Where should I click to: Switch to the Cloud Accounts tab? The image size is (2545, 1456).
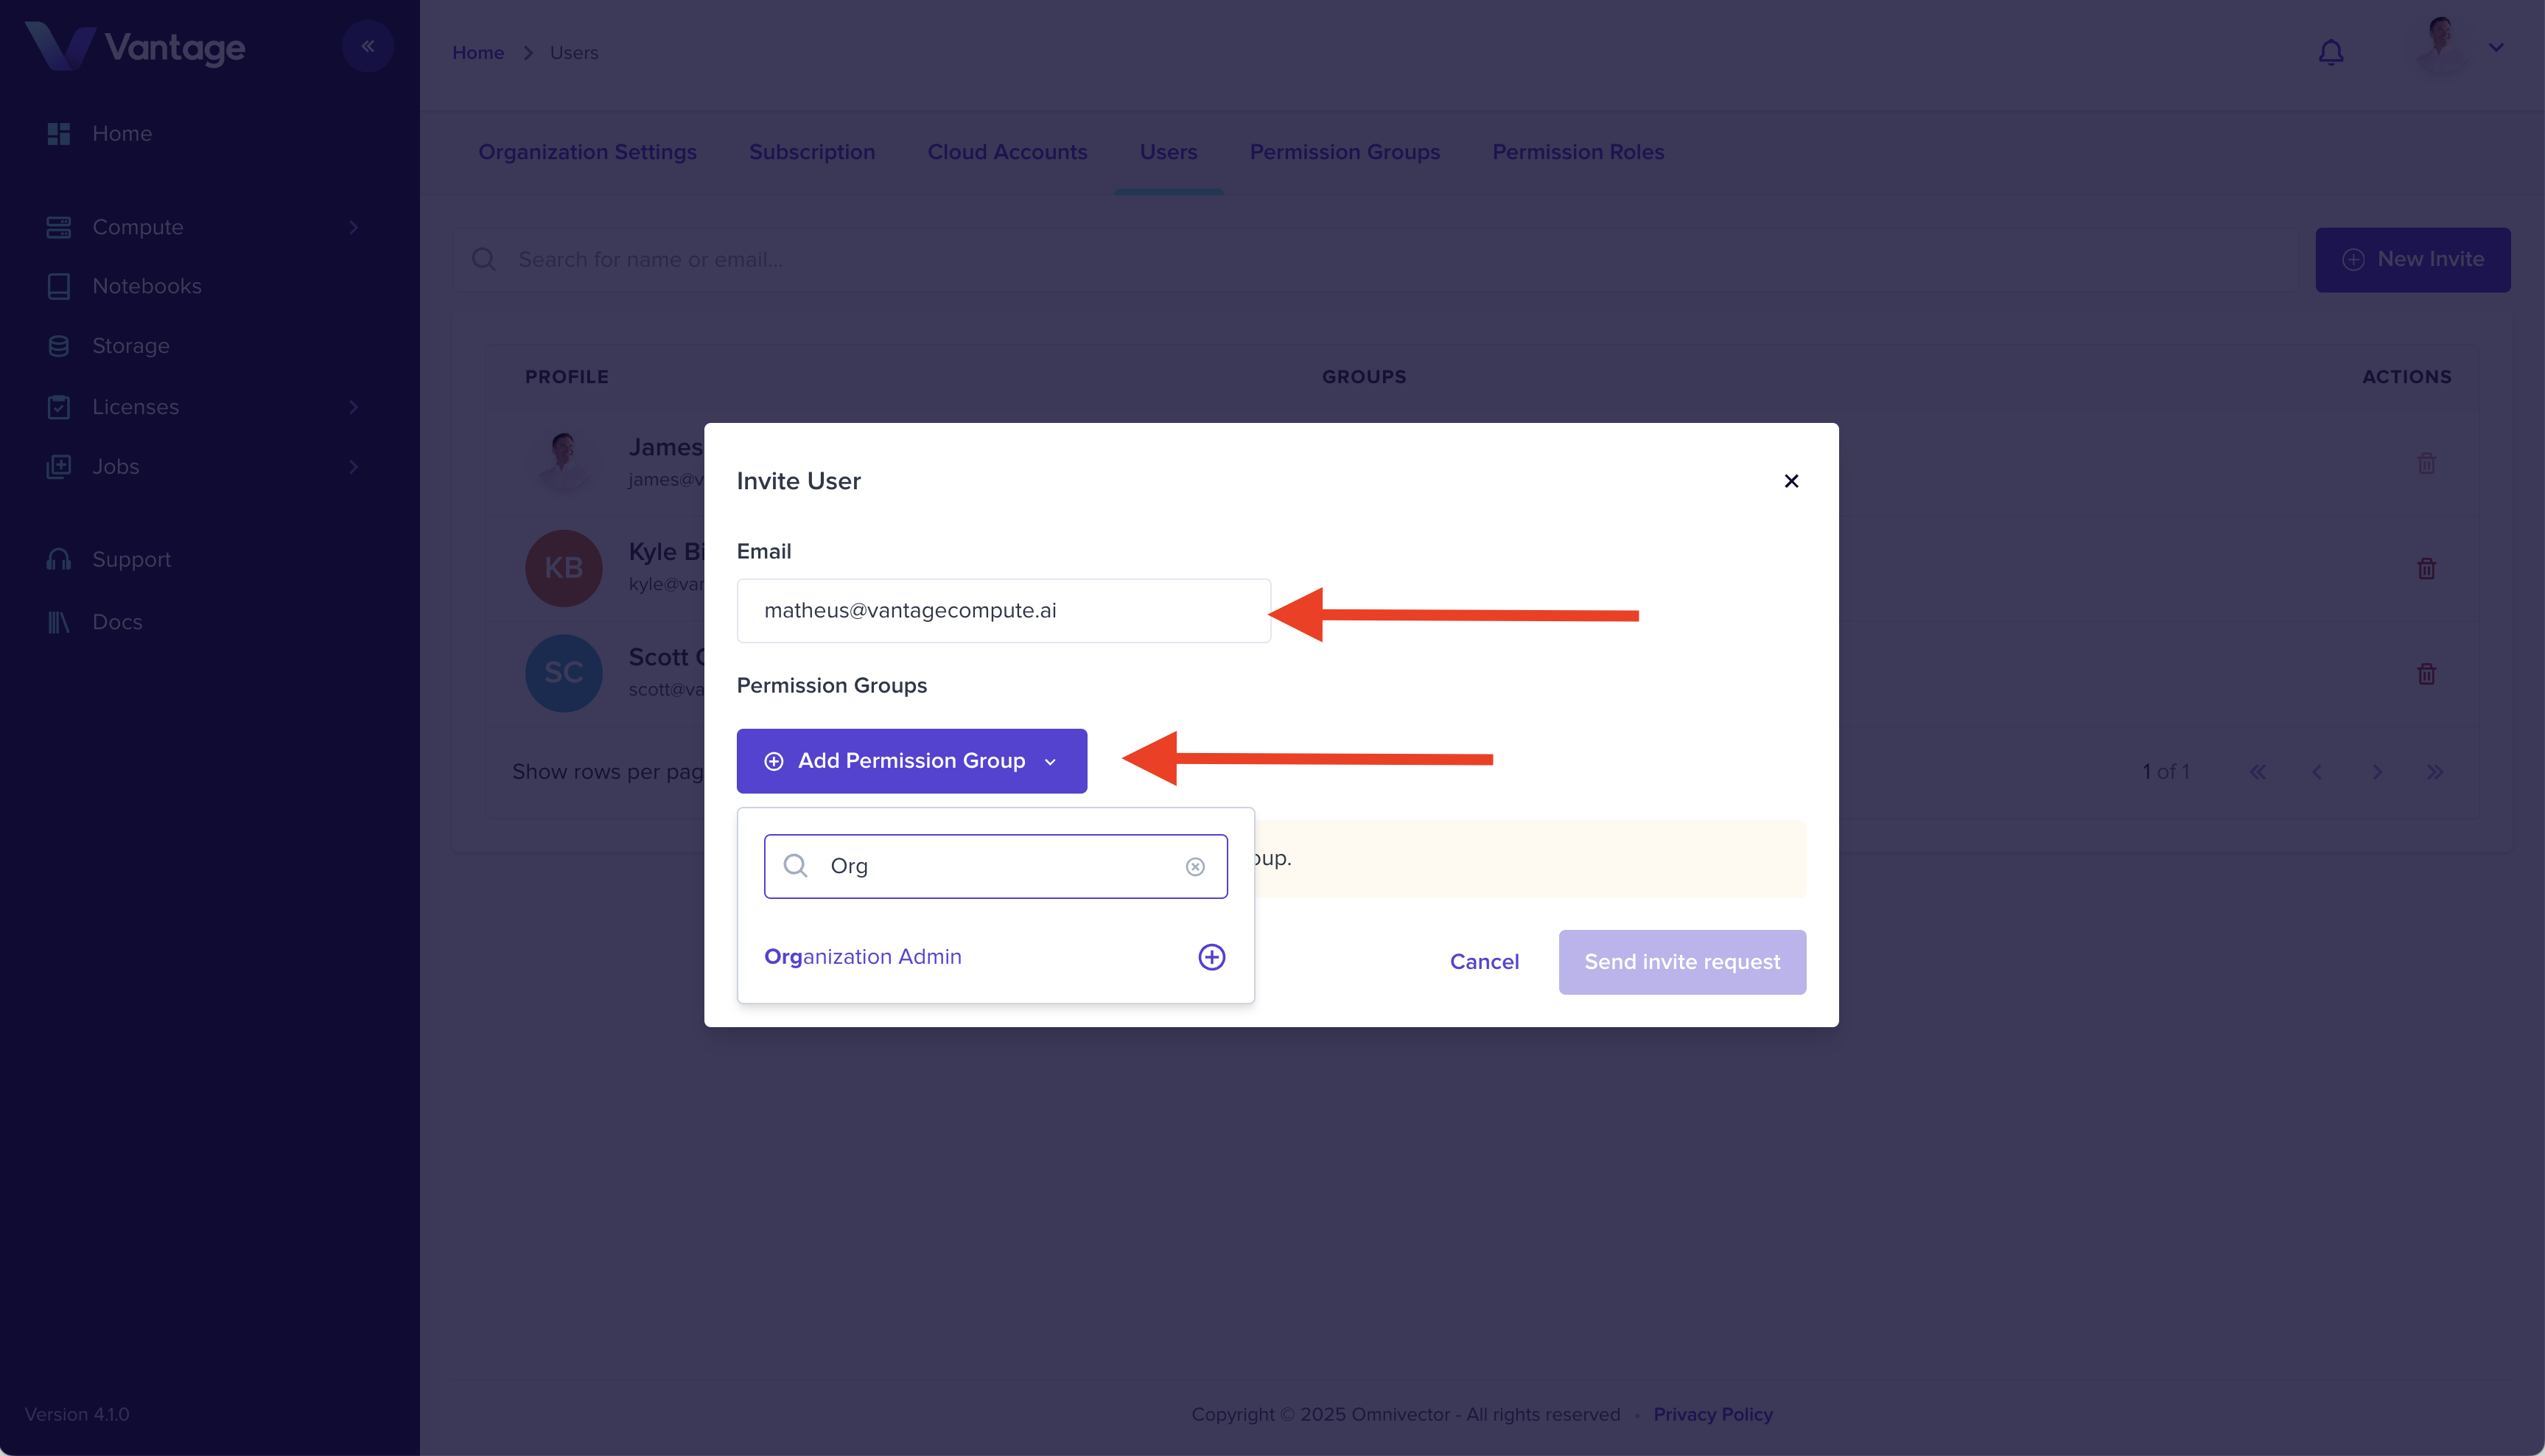(x=1007, y=152)
